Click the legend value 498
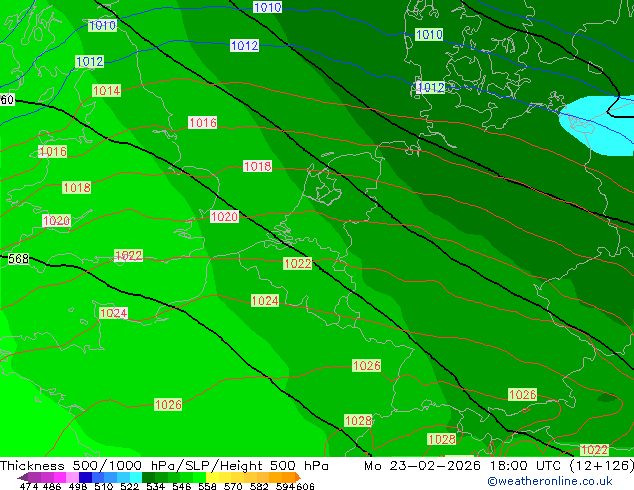The image size is (634, 490). click(78, 486)
